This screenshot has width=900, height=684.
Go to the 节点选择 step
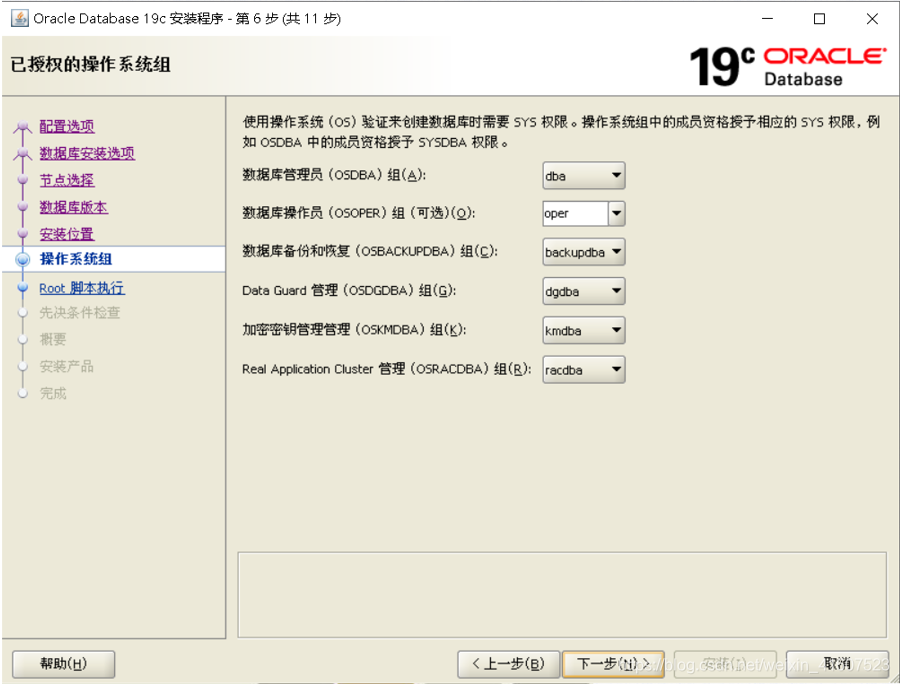coord(67,180)
